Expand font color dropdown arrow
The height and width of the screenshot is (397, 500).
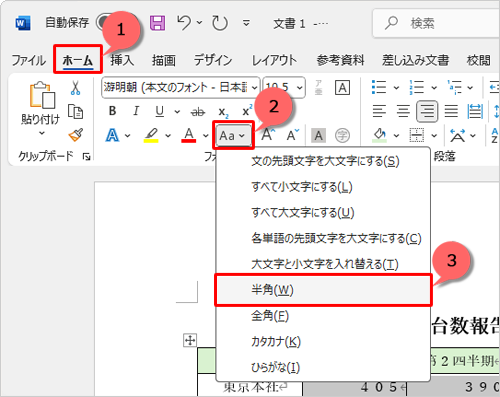(x=206, y=136)
